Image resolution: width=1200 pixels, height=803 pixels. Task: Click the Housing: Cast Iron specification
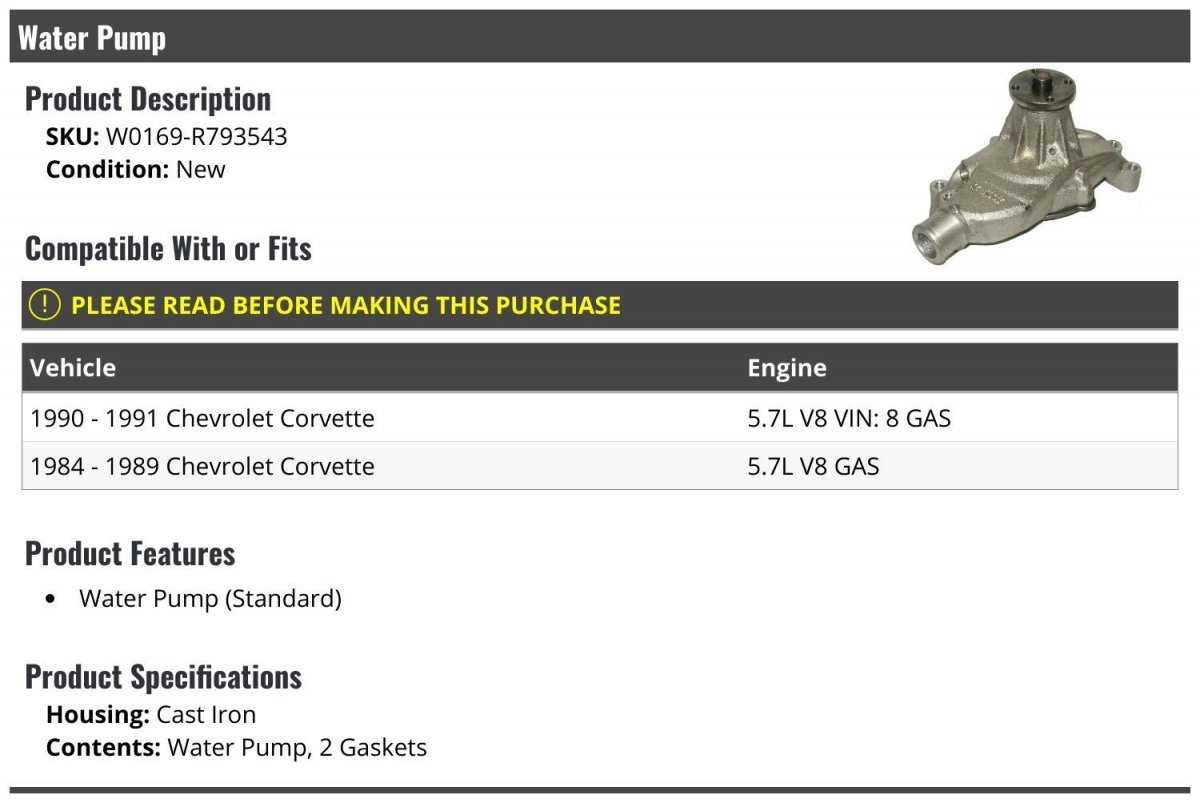pos(151,715)
